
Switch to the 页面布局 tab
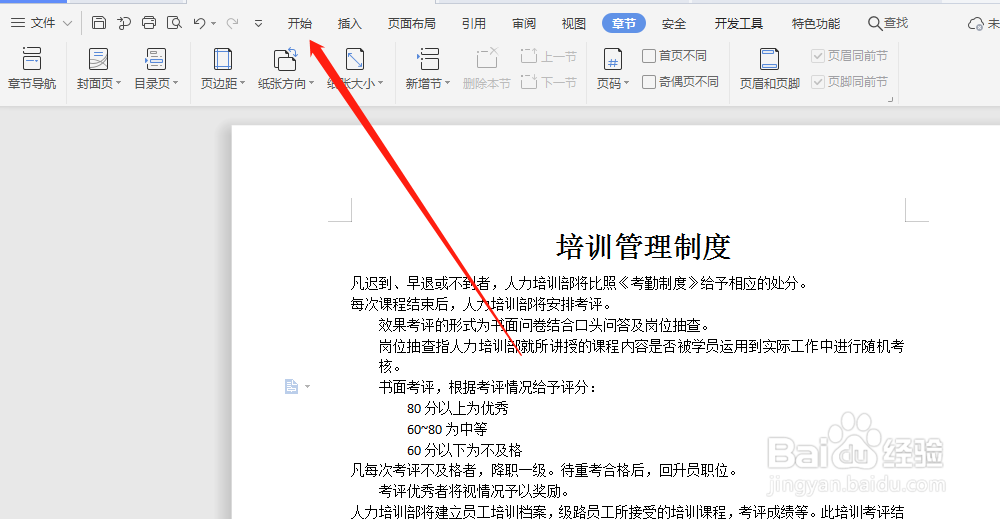click(411, 24)
